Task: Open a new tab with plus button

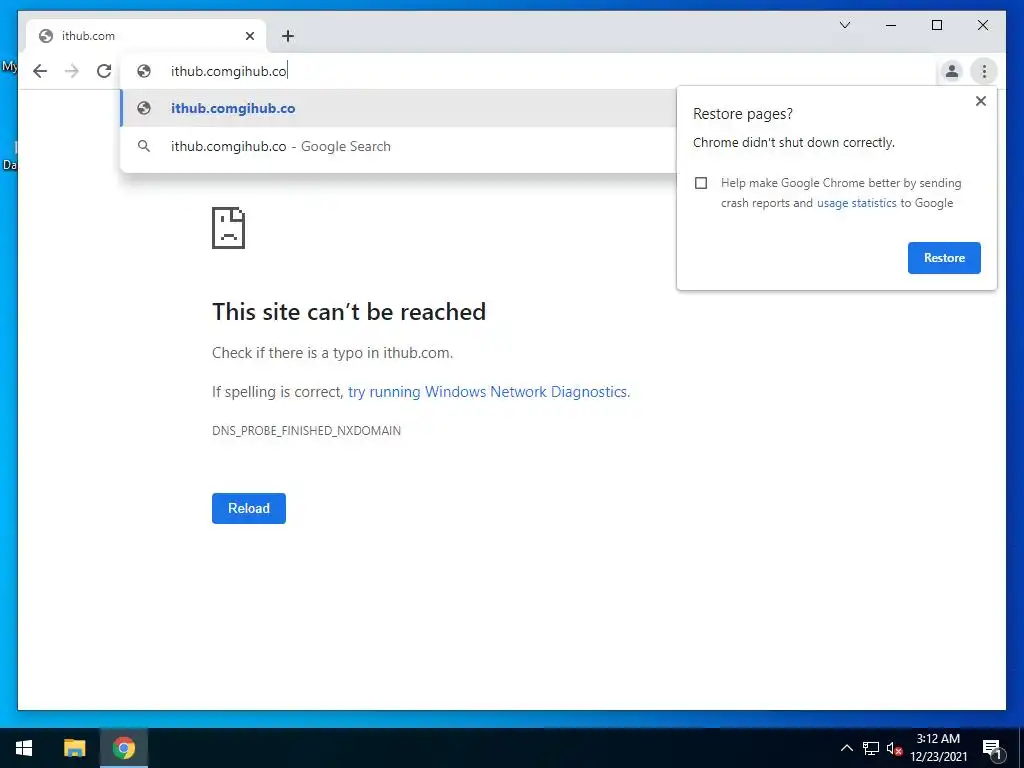Action: coord(288,36)
